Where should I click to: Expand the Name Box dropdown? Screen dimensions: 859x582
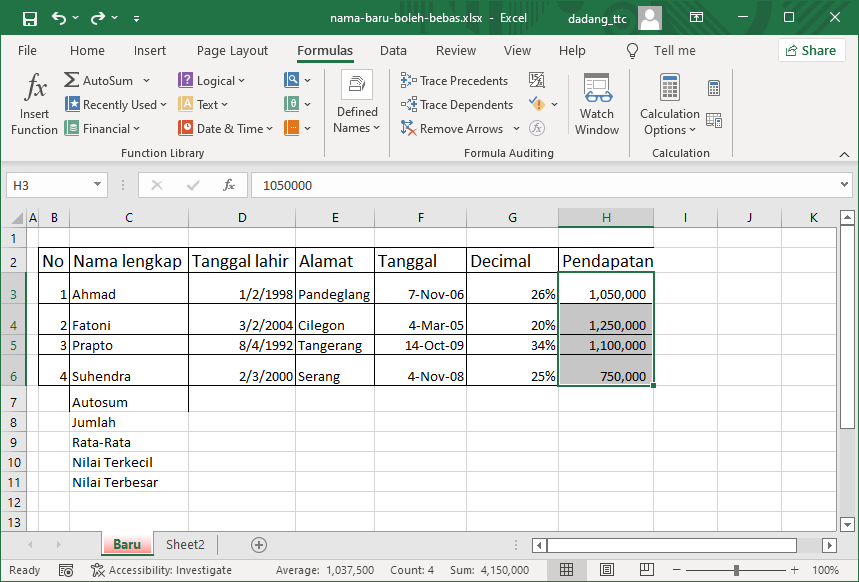(x=98, y=185)
